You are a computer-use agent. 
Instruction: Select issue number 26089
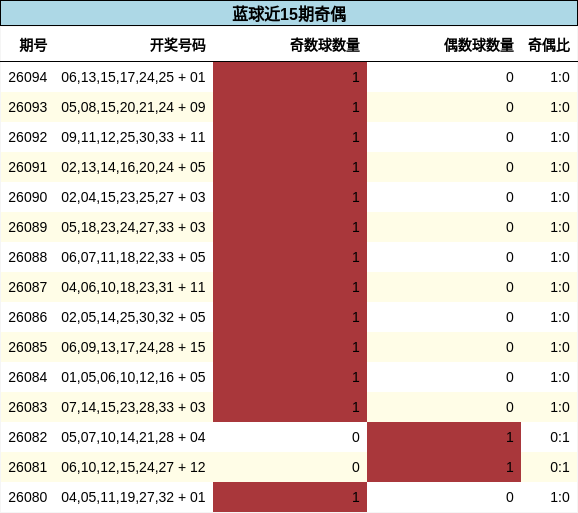tap(28, 227)
